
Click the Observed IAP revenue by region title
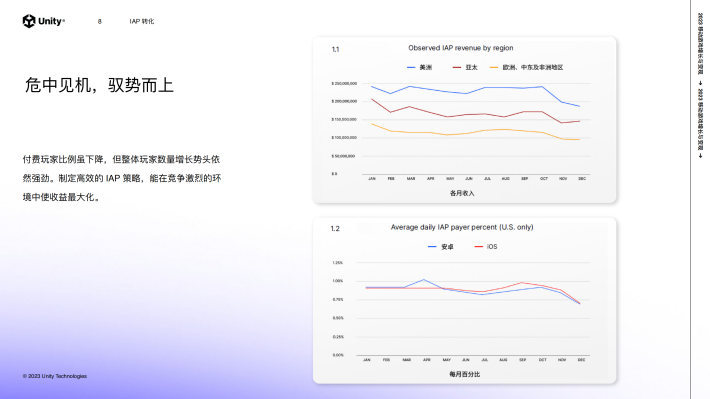(x=461, y=48)
